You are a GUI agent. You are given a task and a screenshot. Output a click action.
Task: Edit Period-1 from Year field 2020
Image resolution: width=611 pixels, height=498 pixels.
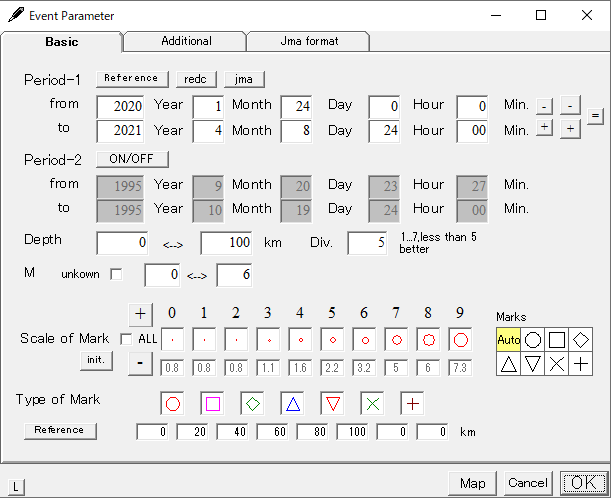click(x=120, y=106)
